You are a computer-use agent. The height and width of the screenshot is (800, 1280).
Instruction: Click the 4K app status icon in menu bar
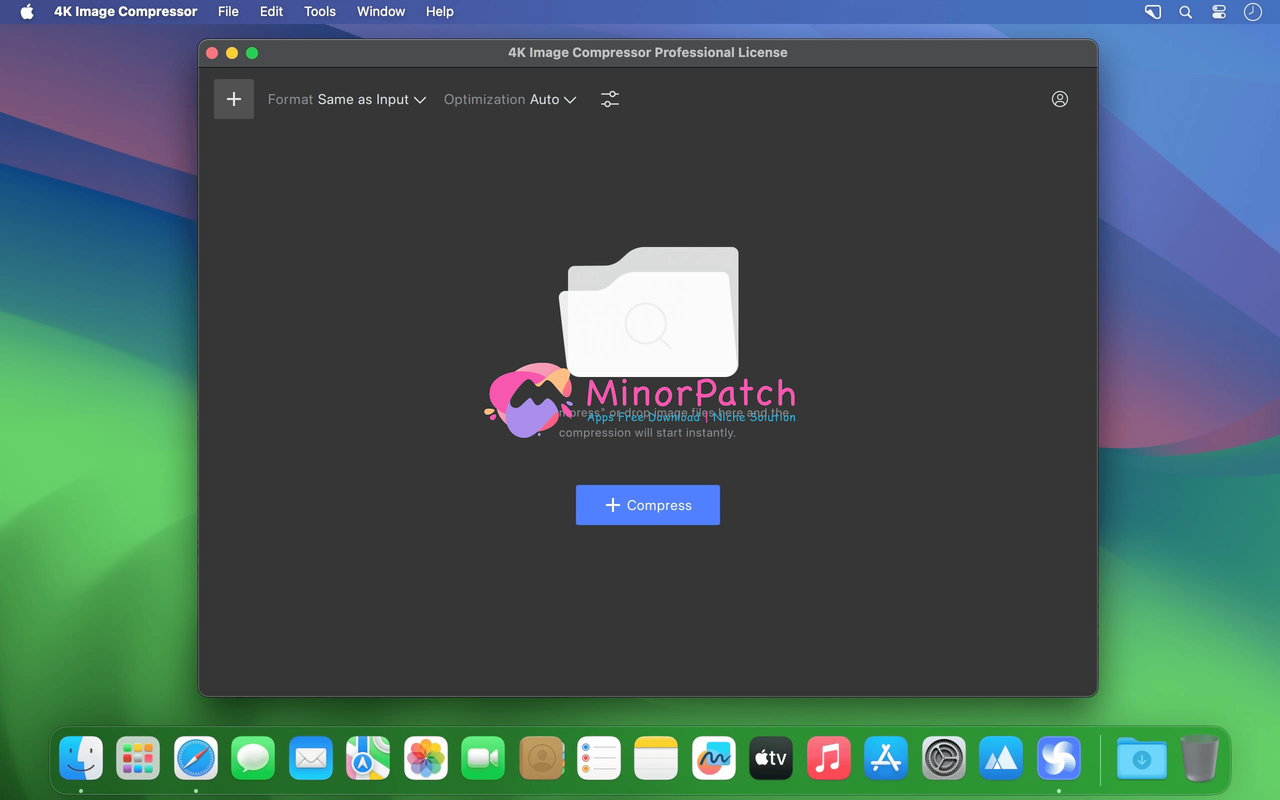pyautogui.click(x=1152, y=12)
